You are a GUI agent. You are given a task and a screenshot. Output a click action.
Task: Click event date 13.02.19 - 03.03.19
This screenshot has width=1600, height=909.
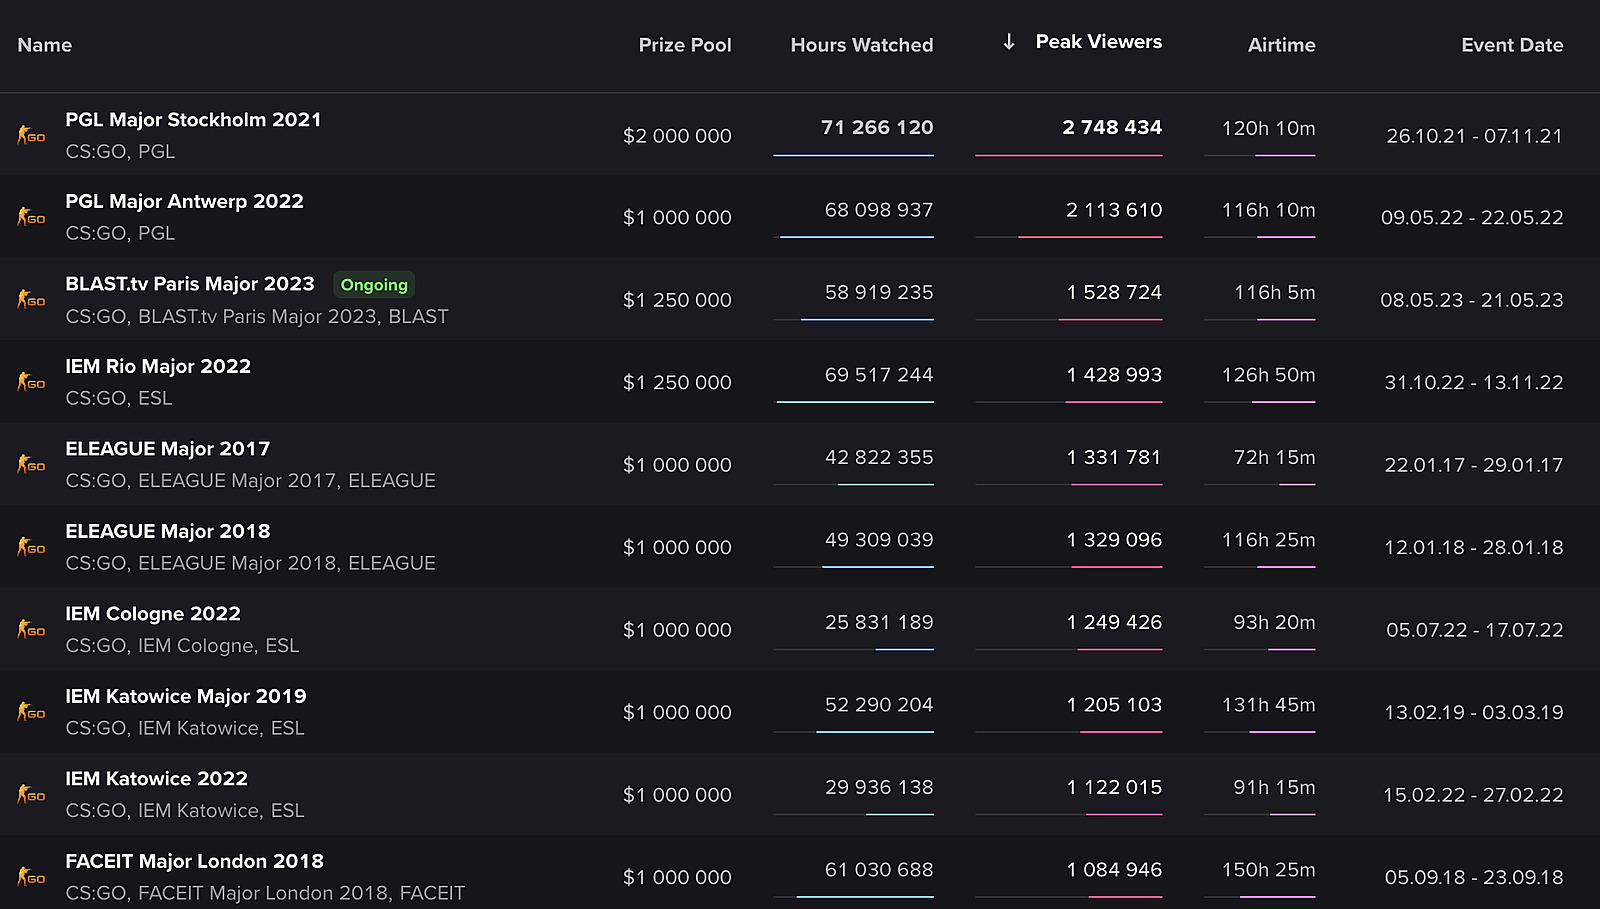[x=1474, y=713]
